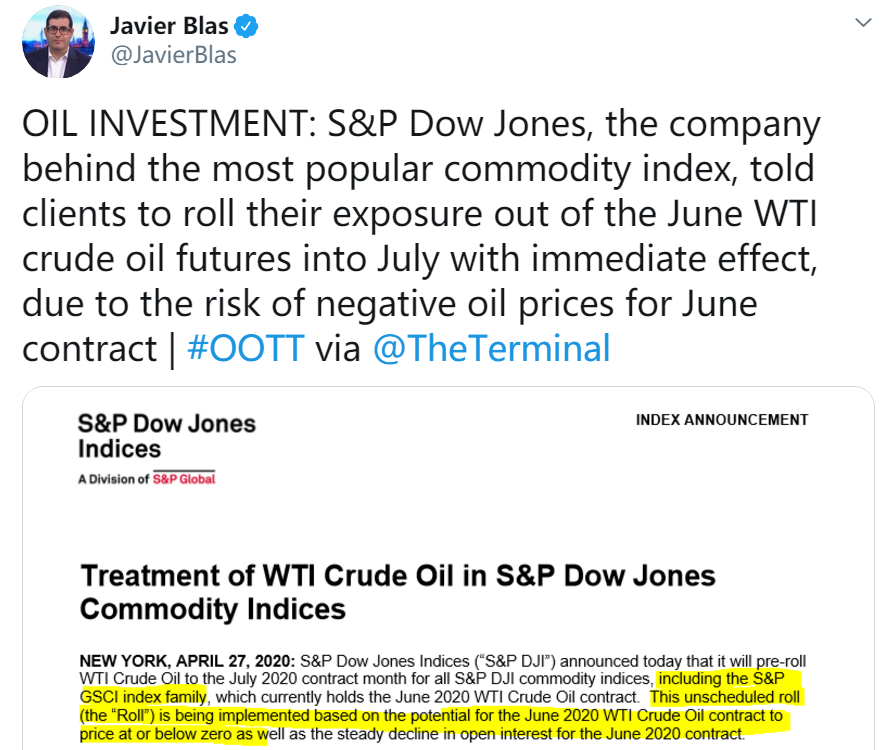Click highlighted 'GSCI index family' text
884x750 pixels.
(x=143, y=697)
